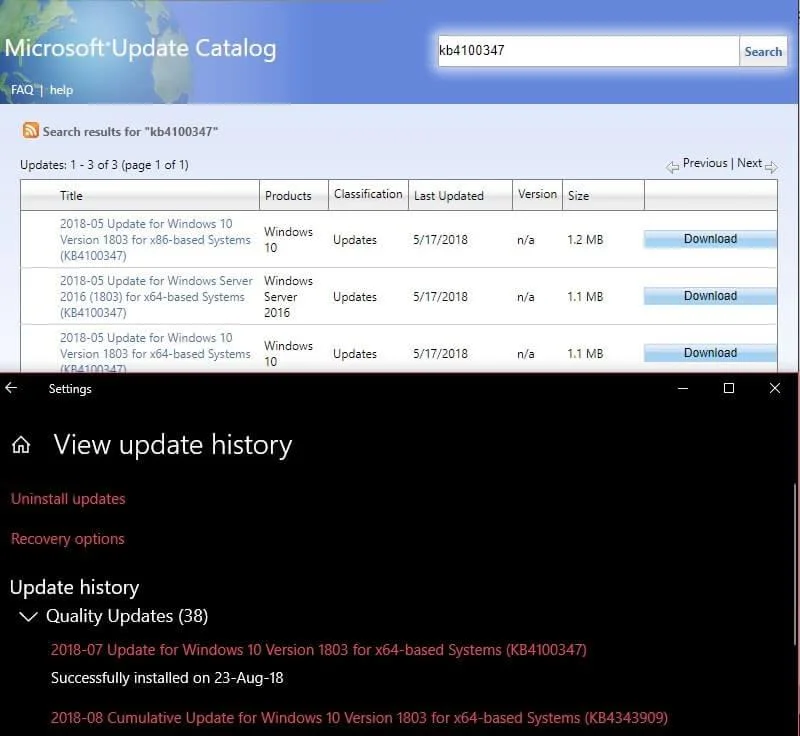Screen dimensions: 800x736
Task: Open the FAQ link
Action: 22,90
